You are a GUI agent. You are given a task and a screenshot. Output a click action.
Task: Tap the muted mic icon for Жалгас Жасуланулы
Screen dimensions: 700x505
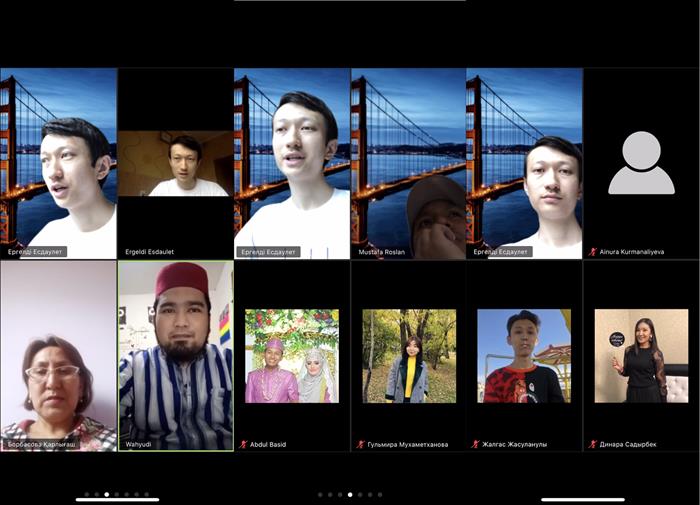click(475, 444)
